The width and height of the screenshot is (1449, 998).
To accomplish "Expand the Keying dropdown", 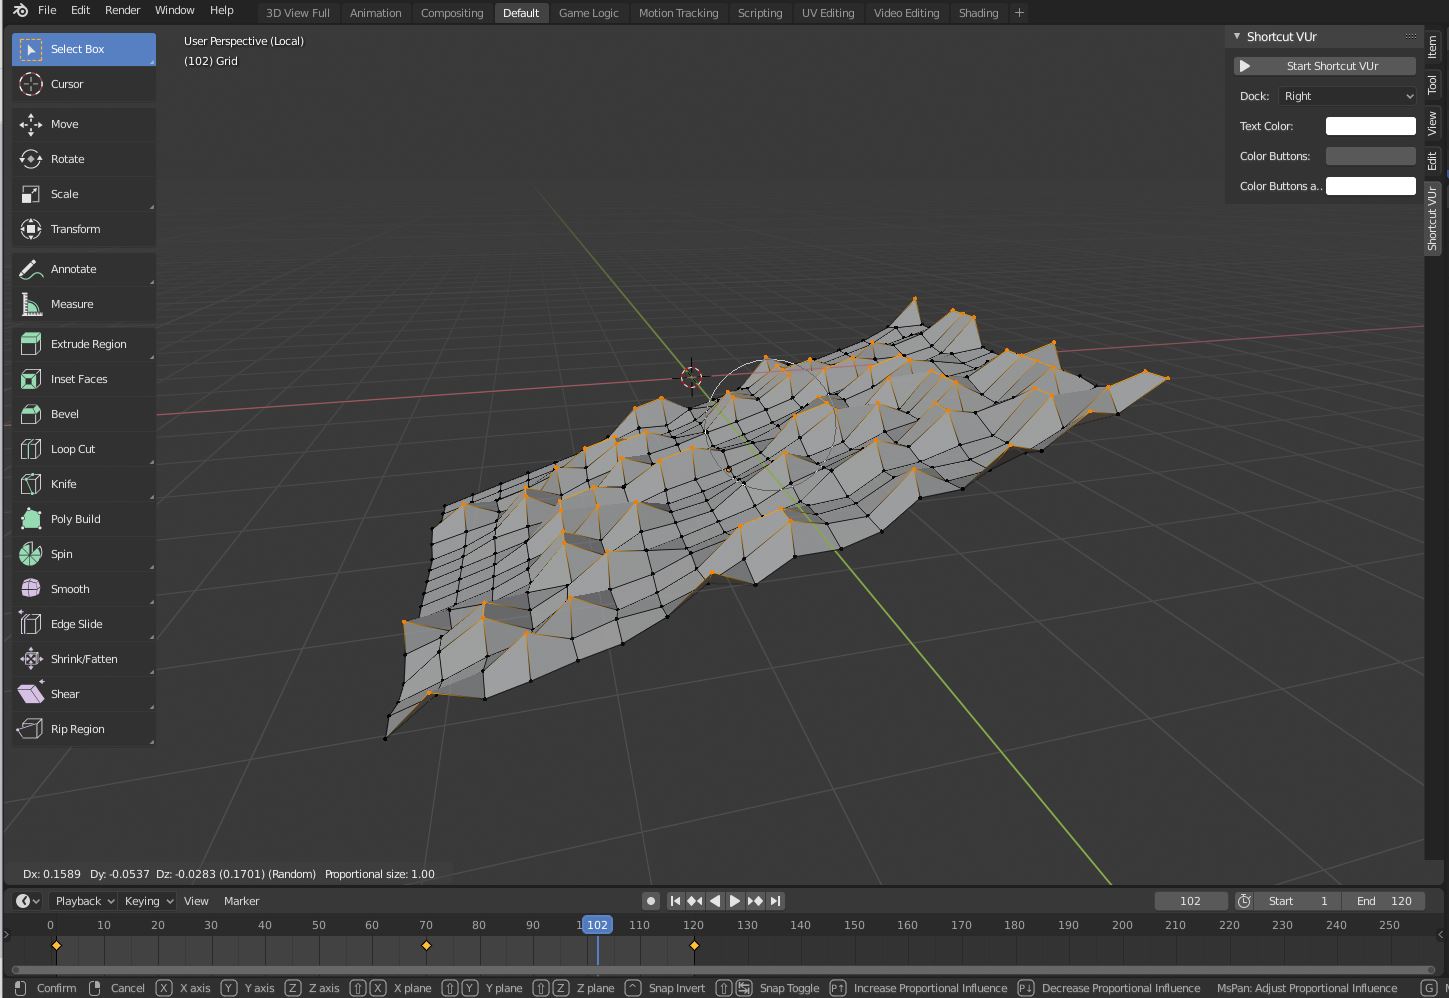I will (x=148, y=901).
